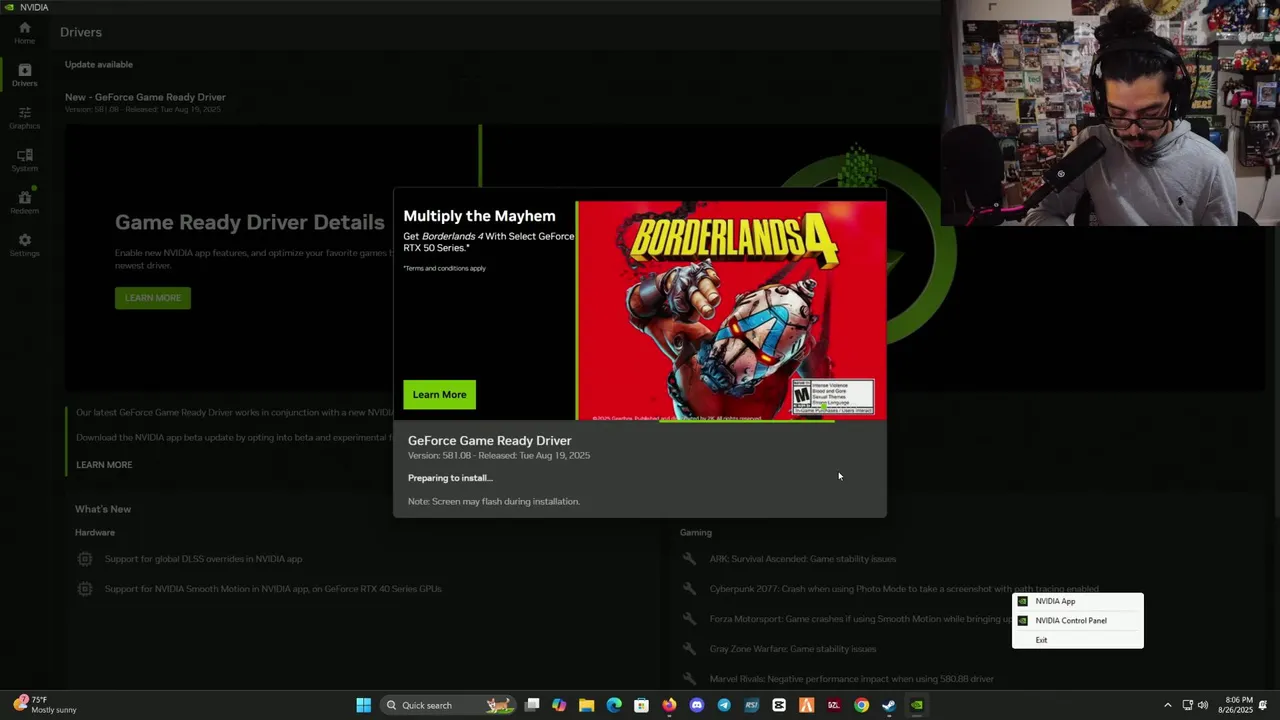This screenshot has height=720, width=1280.
Task: Open File Explorer from the taskbar
Action: click(586, 705)
